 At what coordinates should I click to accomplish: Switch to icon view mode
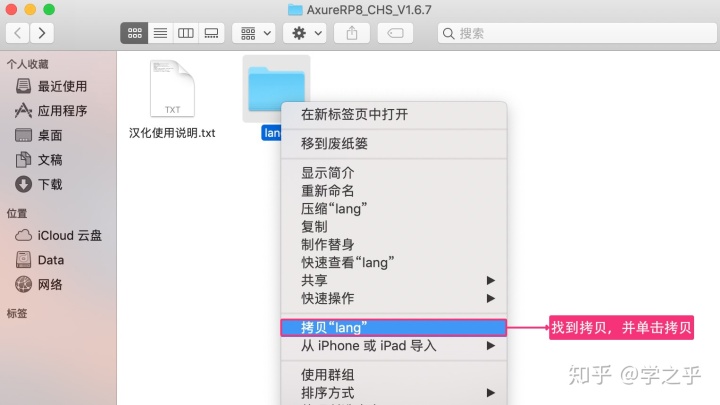coord(133,33)
